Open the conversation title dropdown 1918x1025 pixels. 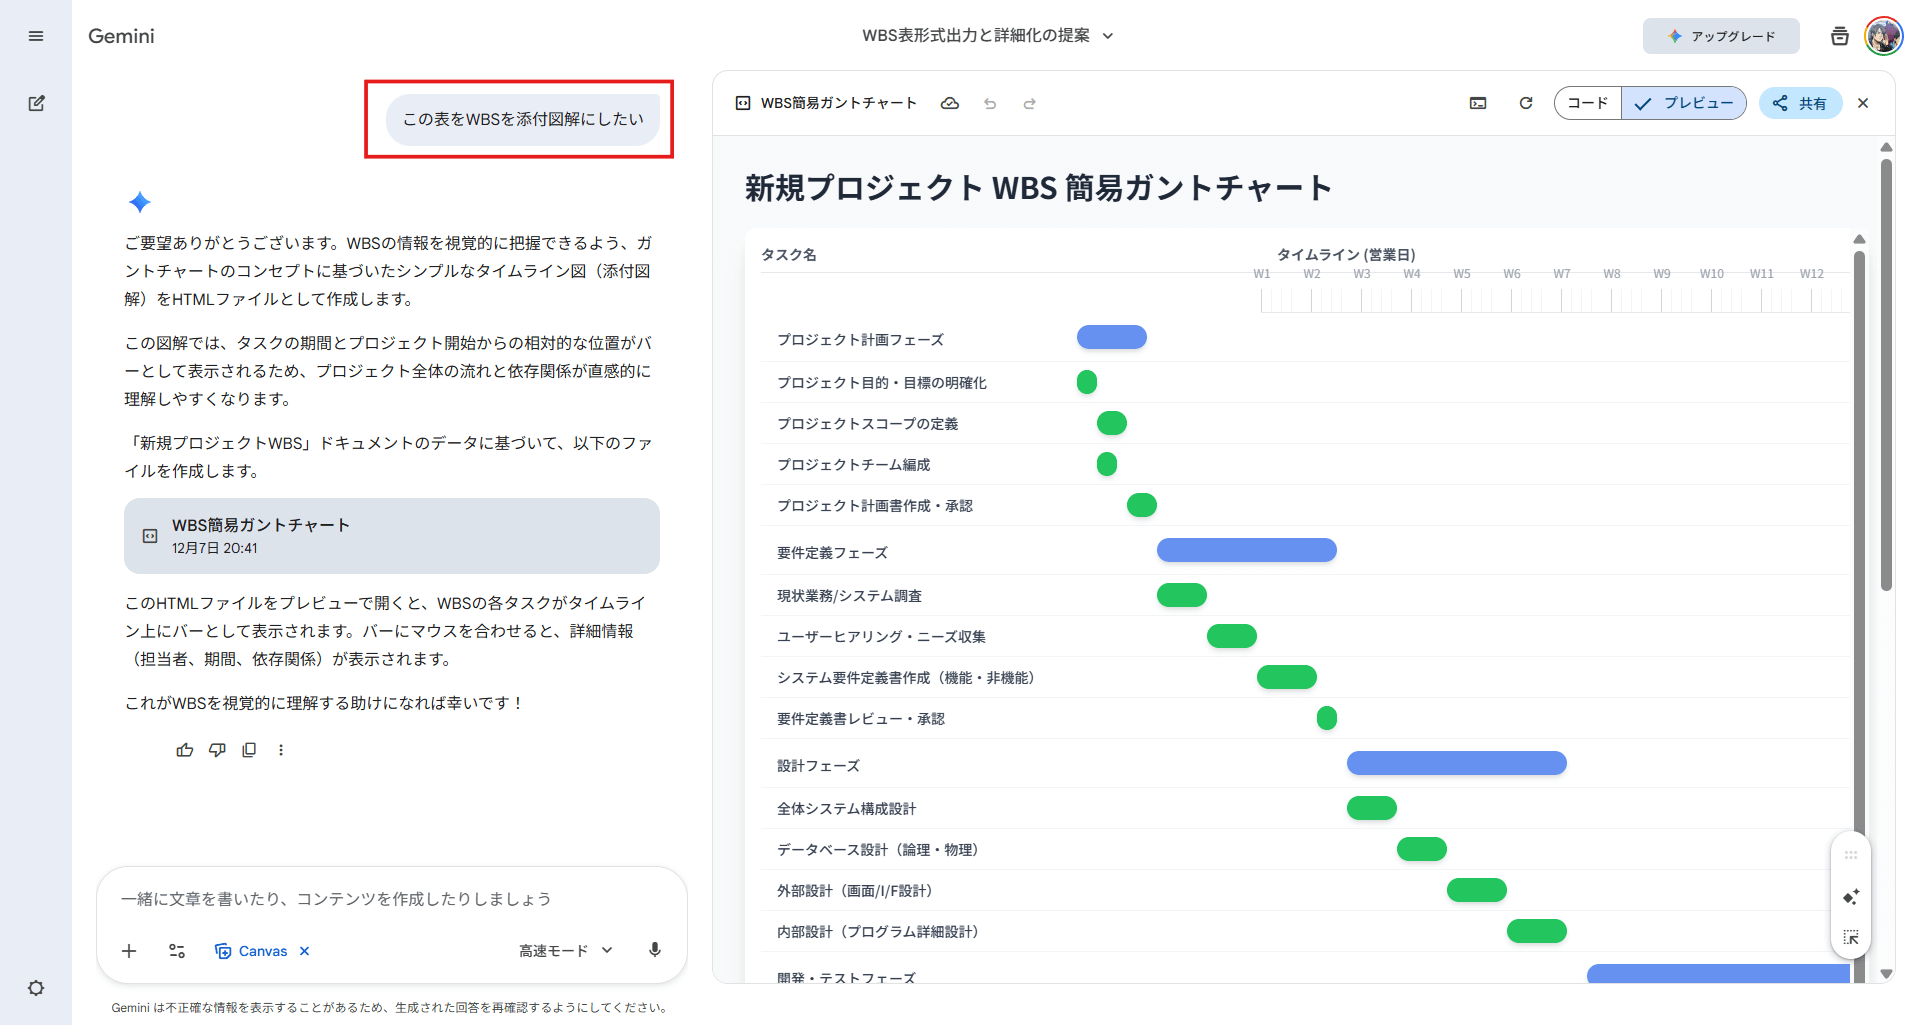(1106, 35)
